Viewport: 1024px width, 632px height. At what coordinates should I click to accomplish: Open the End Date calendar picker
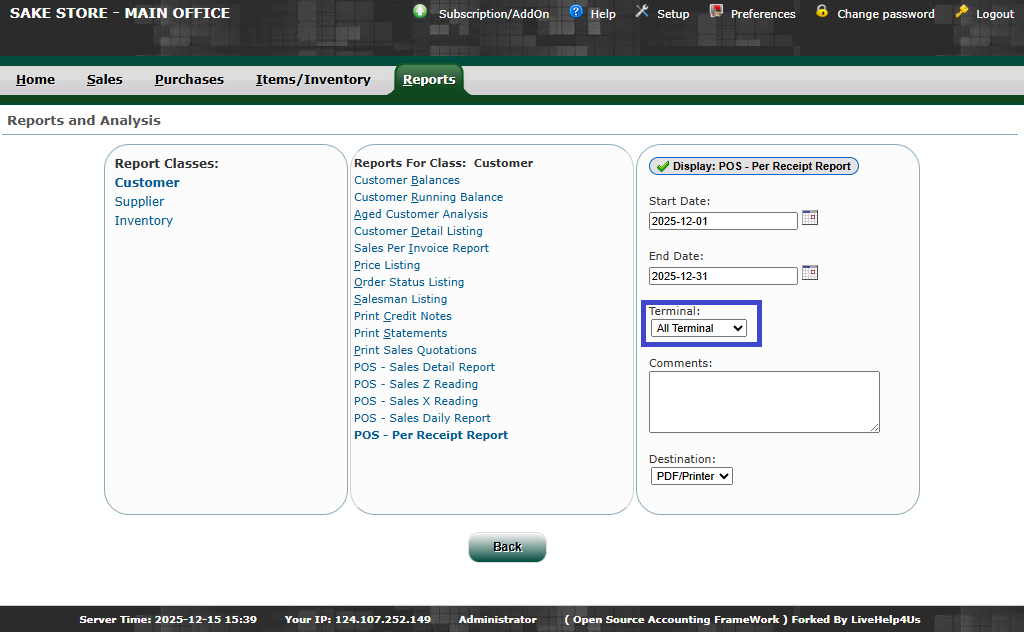click(810, 273)
